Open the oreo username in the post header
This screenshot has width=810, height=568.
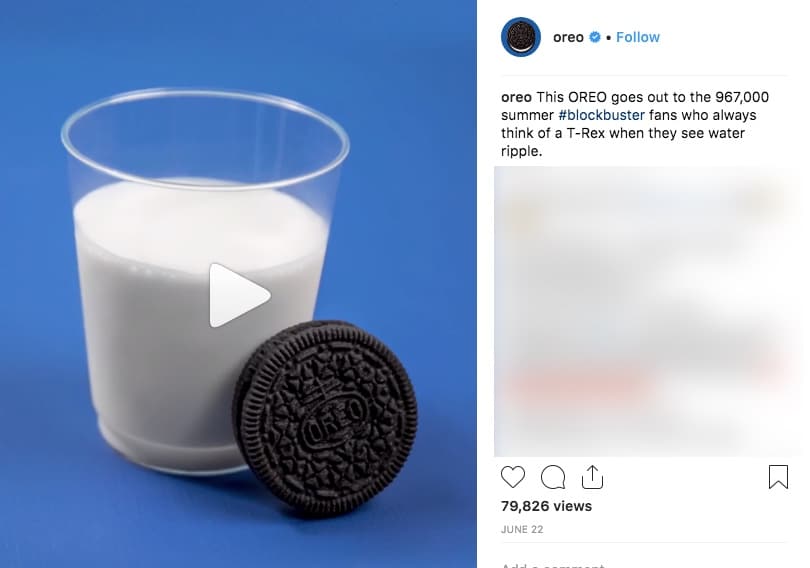[x=568, y=37]
